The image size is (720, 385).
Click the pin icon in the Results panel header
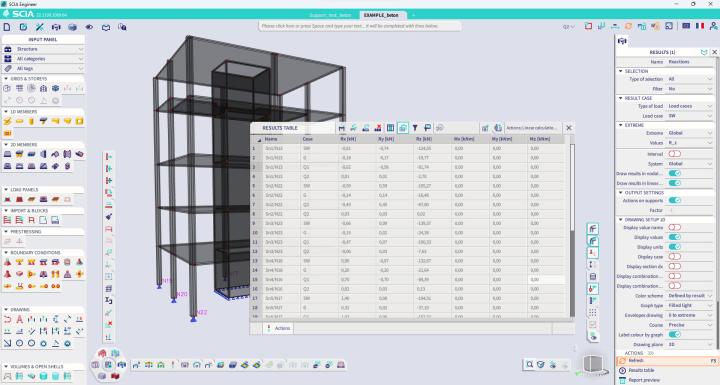[x=704, y=52]
